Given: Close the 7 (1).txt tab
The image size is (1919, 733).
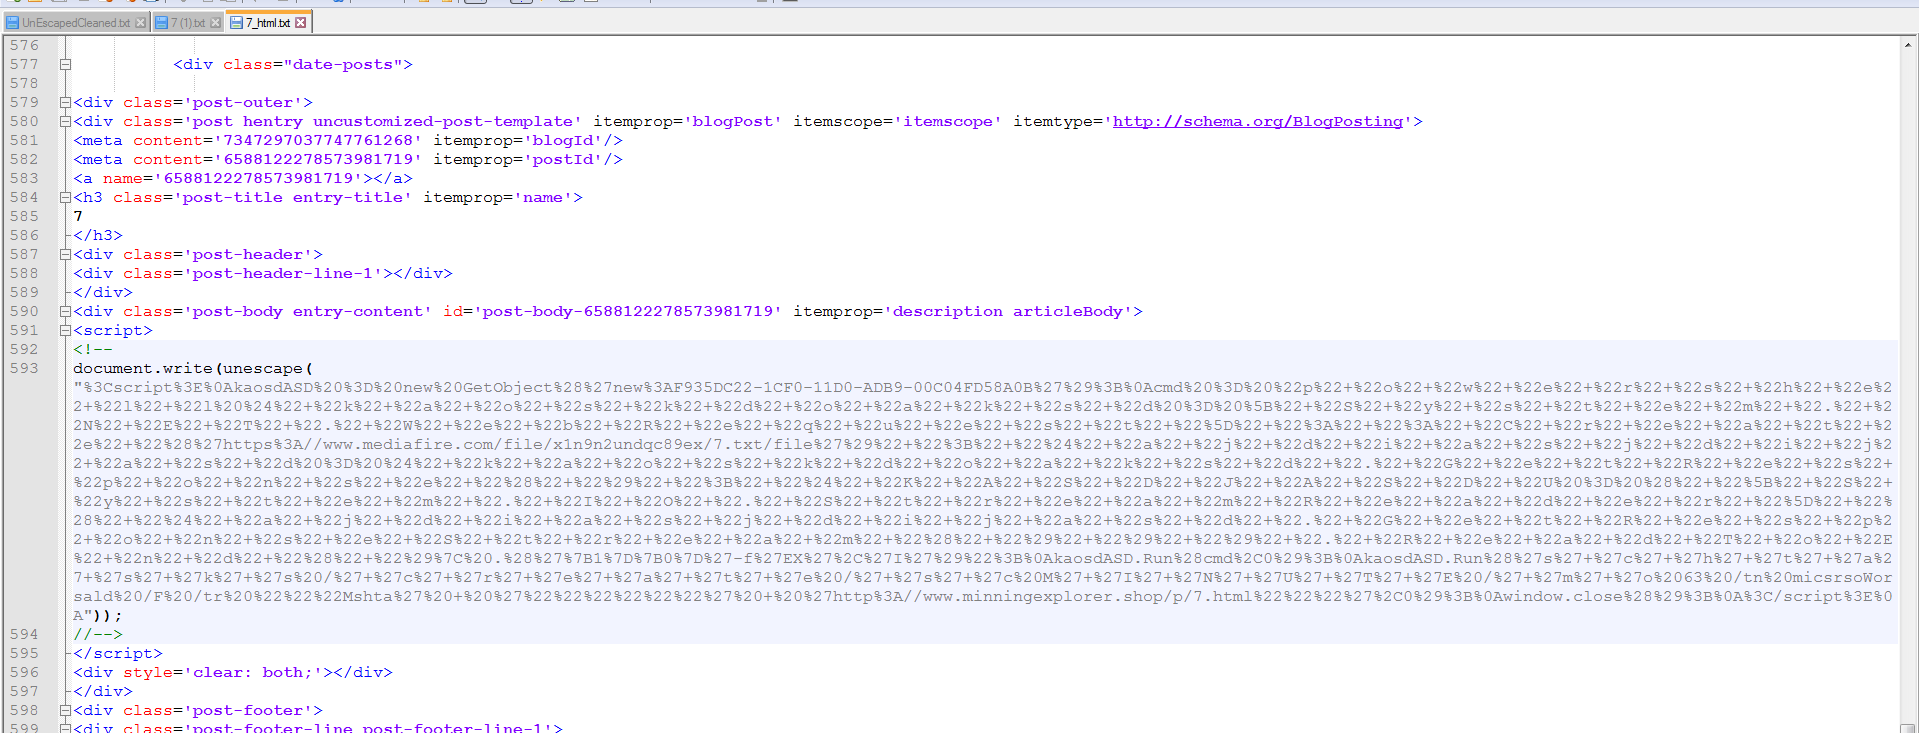Looking at the screenshot, I should click(215, 22).
